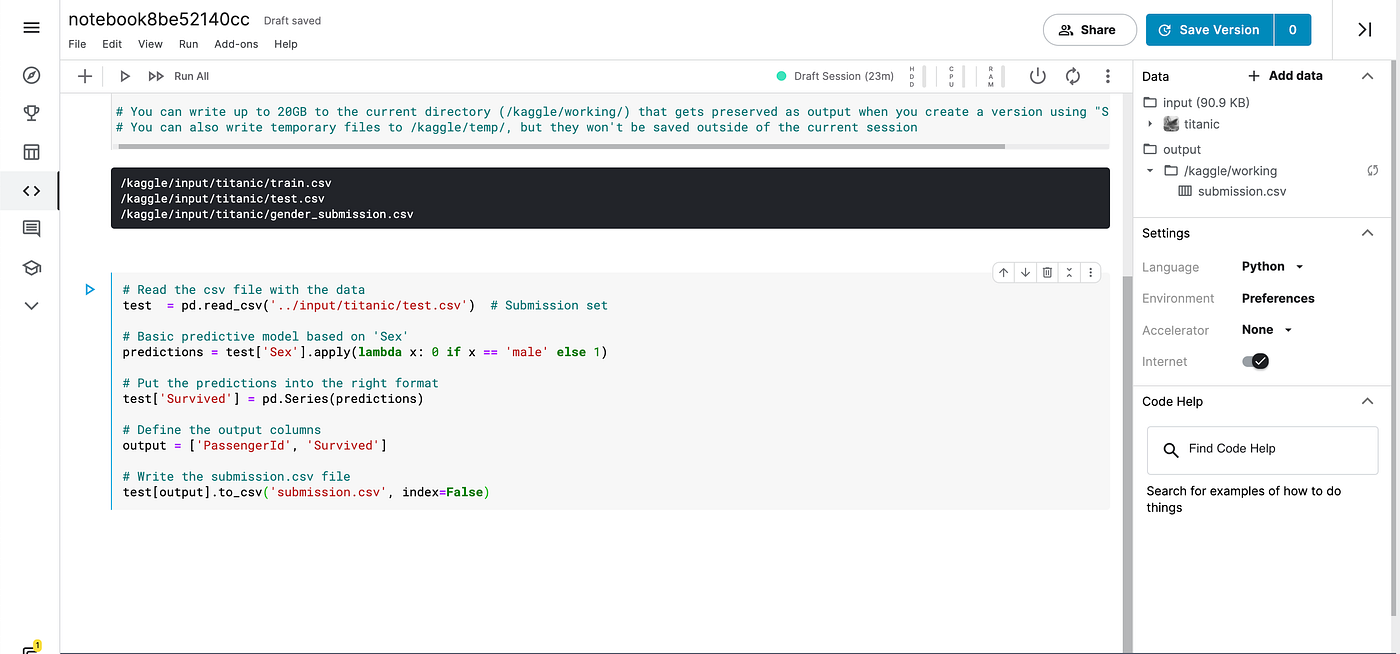The image size is (1400, 654).
Task: Open the File menu
Action: 77,44
